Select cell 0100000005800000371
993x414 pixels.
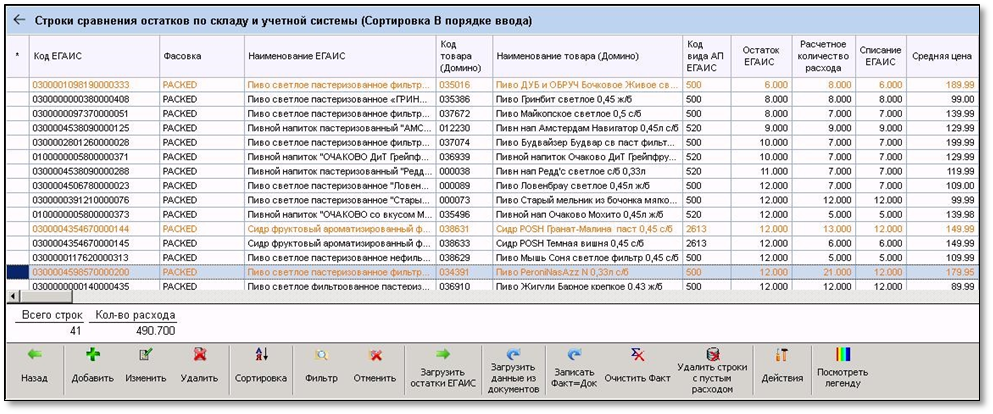pos(94,156)
